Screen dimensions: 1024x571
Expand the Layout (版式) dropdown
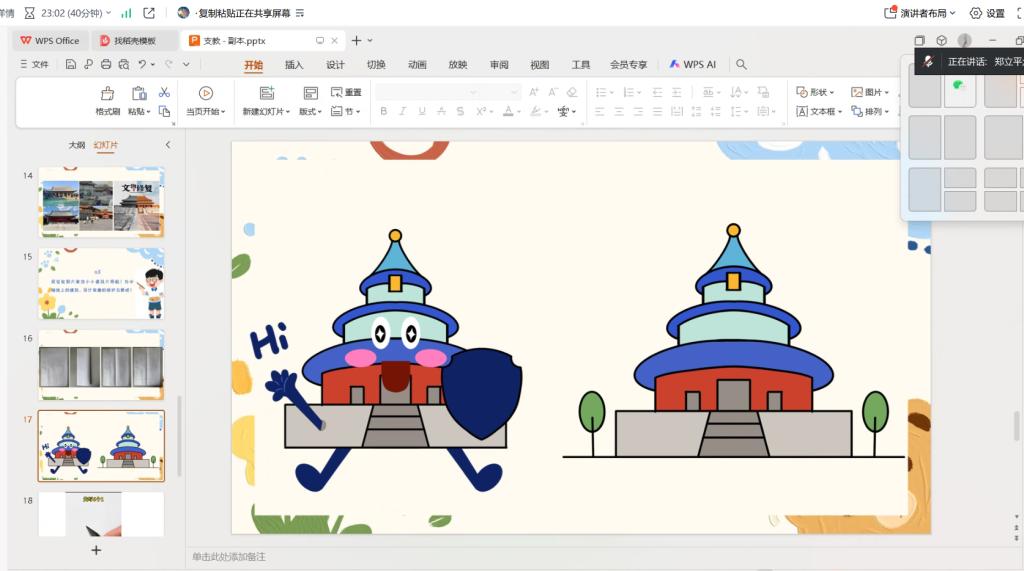pyautogui.click(x=312, y=112)
